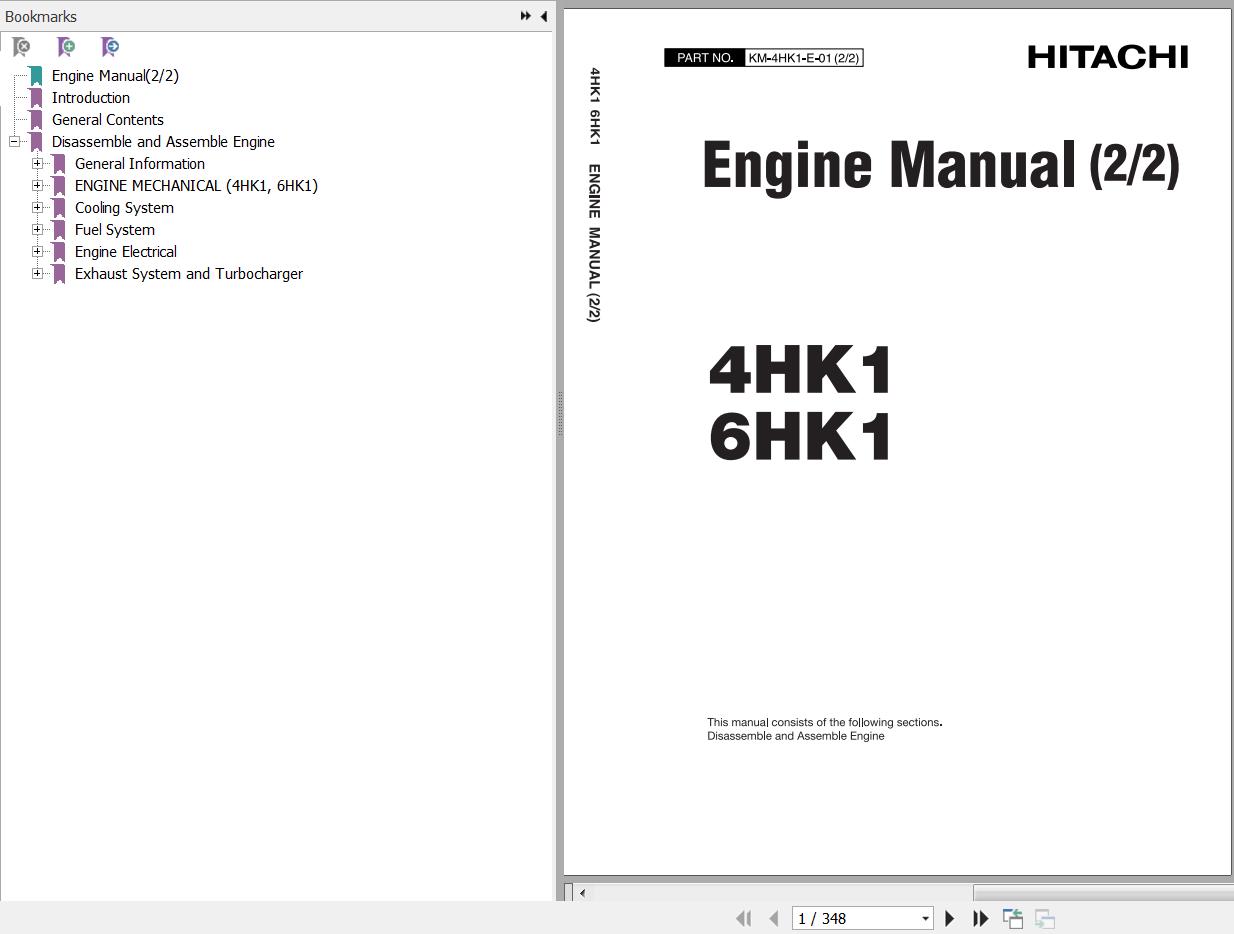This screenshot has width=1234, height=934.
Task: Click the go-to bookmark arrow icon
Action: (110, 47)
